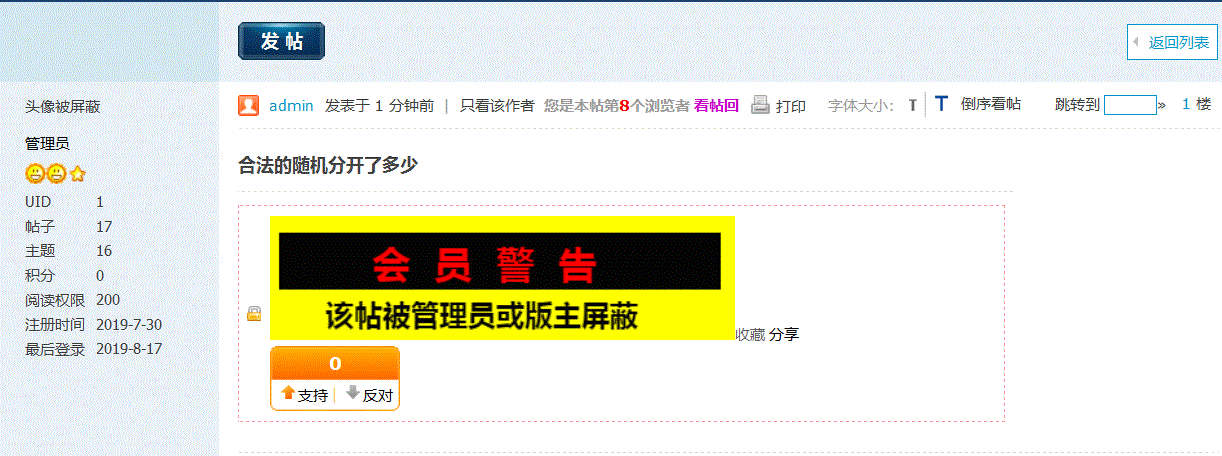Click the purple 看帖回 link
The image size is (1222, 456).
point(716,105)
